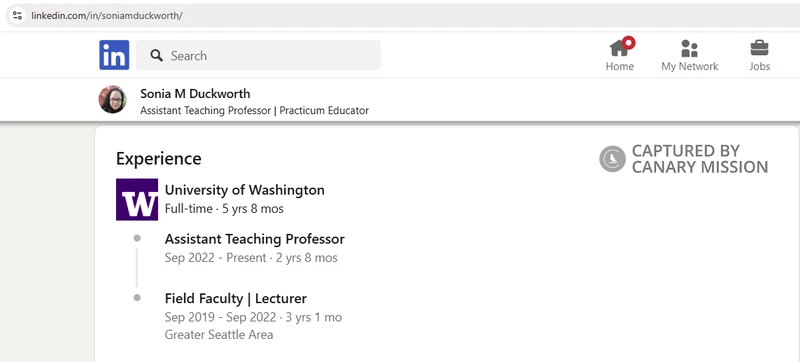Click the magnifying glass search icon
Screen dimensions: 800x362
pyautogui.click(x=157, y=56)
